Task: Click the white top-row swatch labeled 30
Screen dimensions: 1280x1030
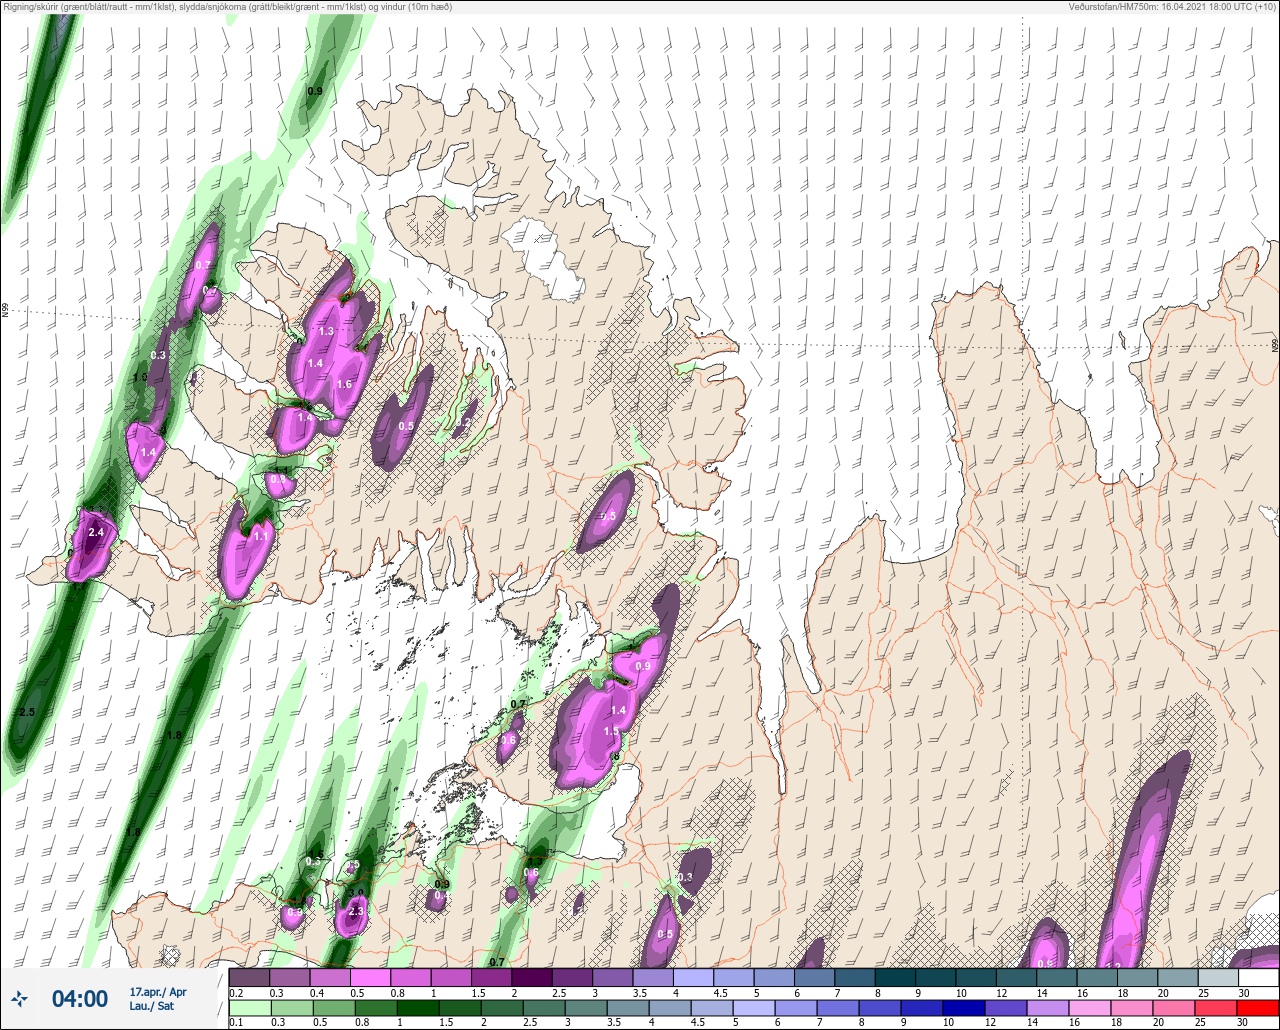Action: tap(1258, 977)
